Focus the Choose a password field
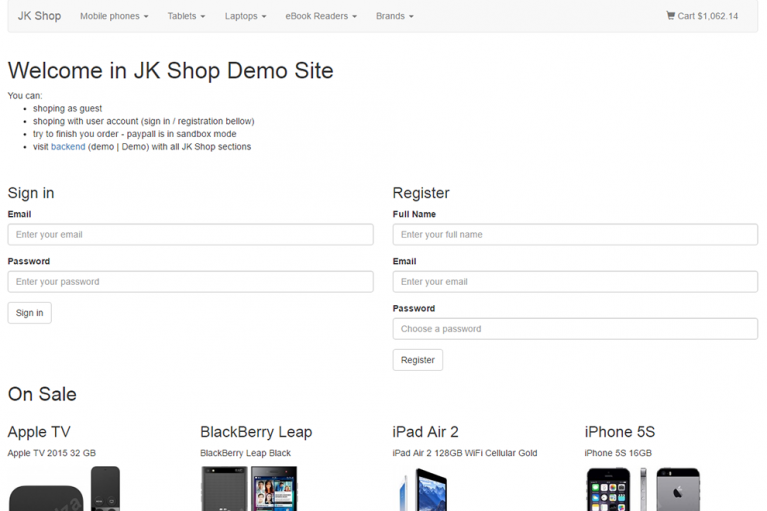This screenshot has height=511, width=767. 575,329
